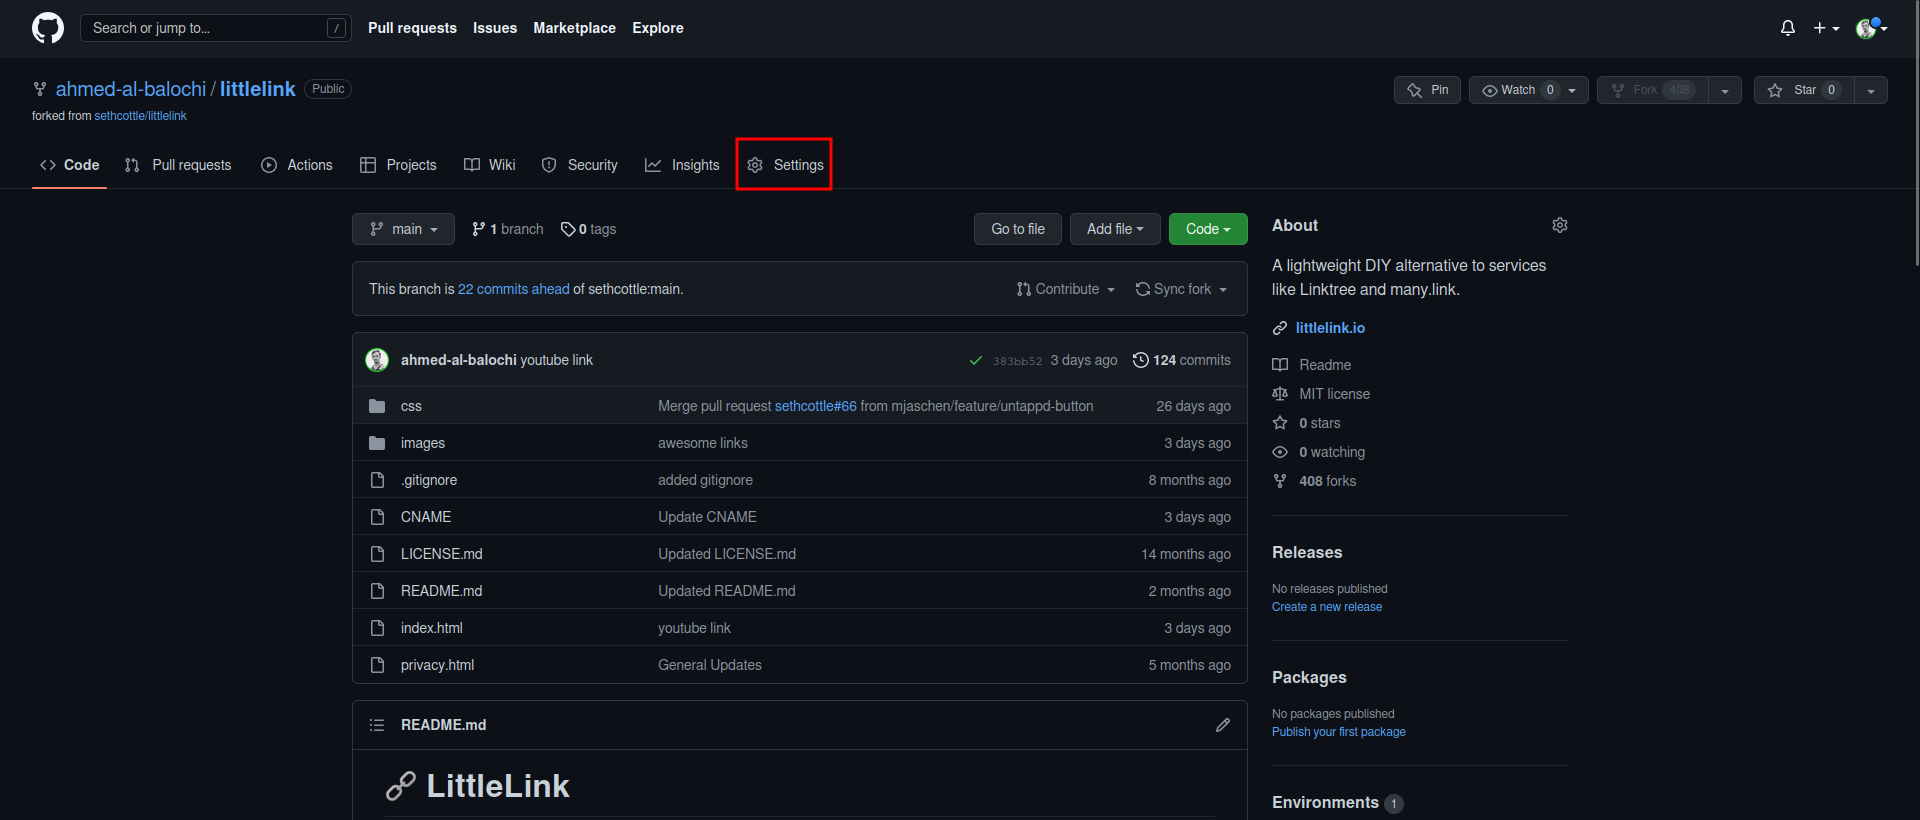Open the main branch selector

[403, 229]
